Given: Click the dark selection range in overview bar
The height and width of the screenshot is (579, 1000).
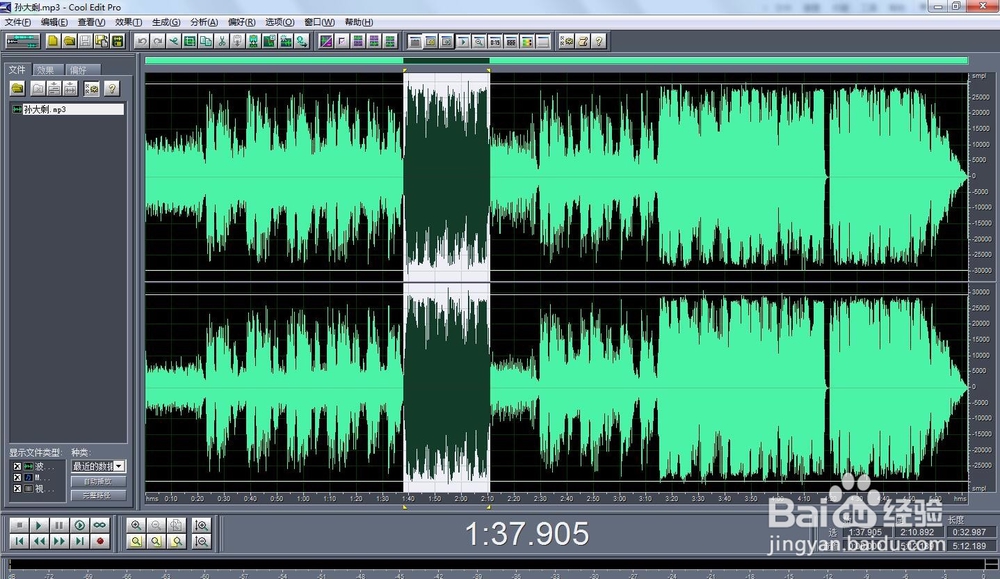Looking at the screenshot, I should coord(446,61).
